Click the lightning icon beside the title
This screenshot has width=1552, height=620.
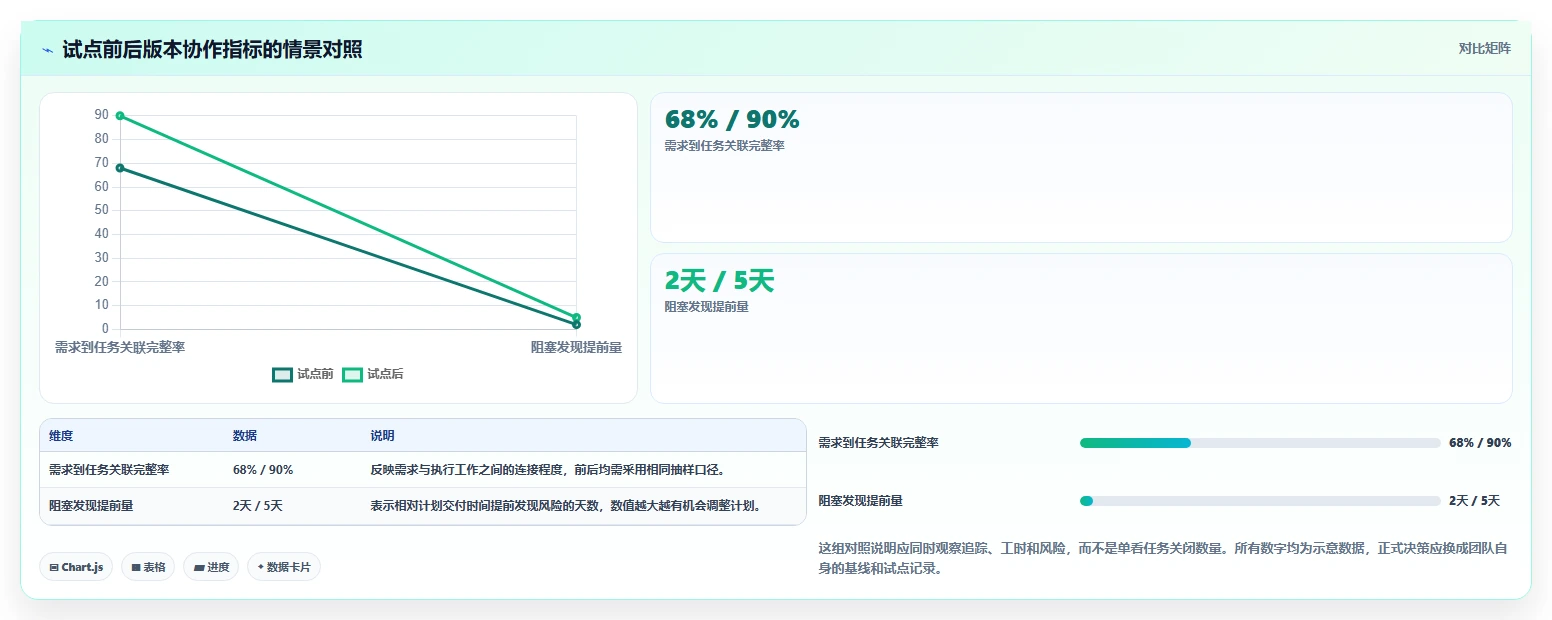[48, 50]
